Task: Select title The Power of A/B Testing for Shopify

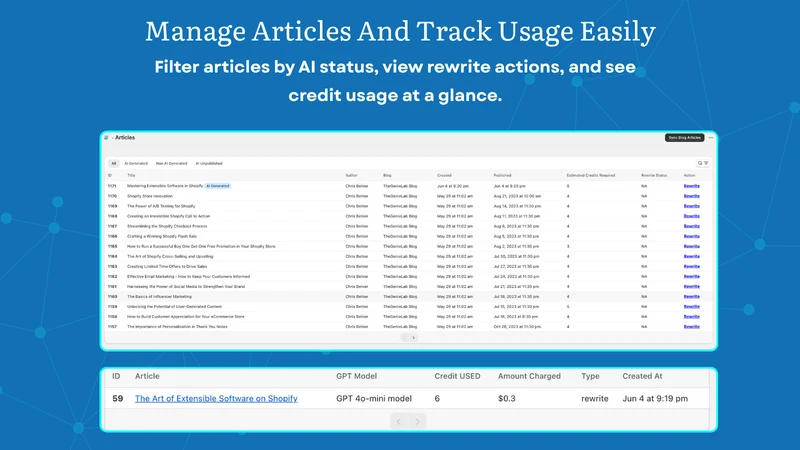Action: 161,206
